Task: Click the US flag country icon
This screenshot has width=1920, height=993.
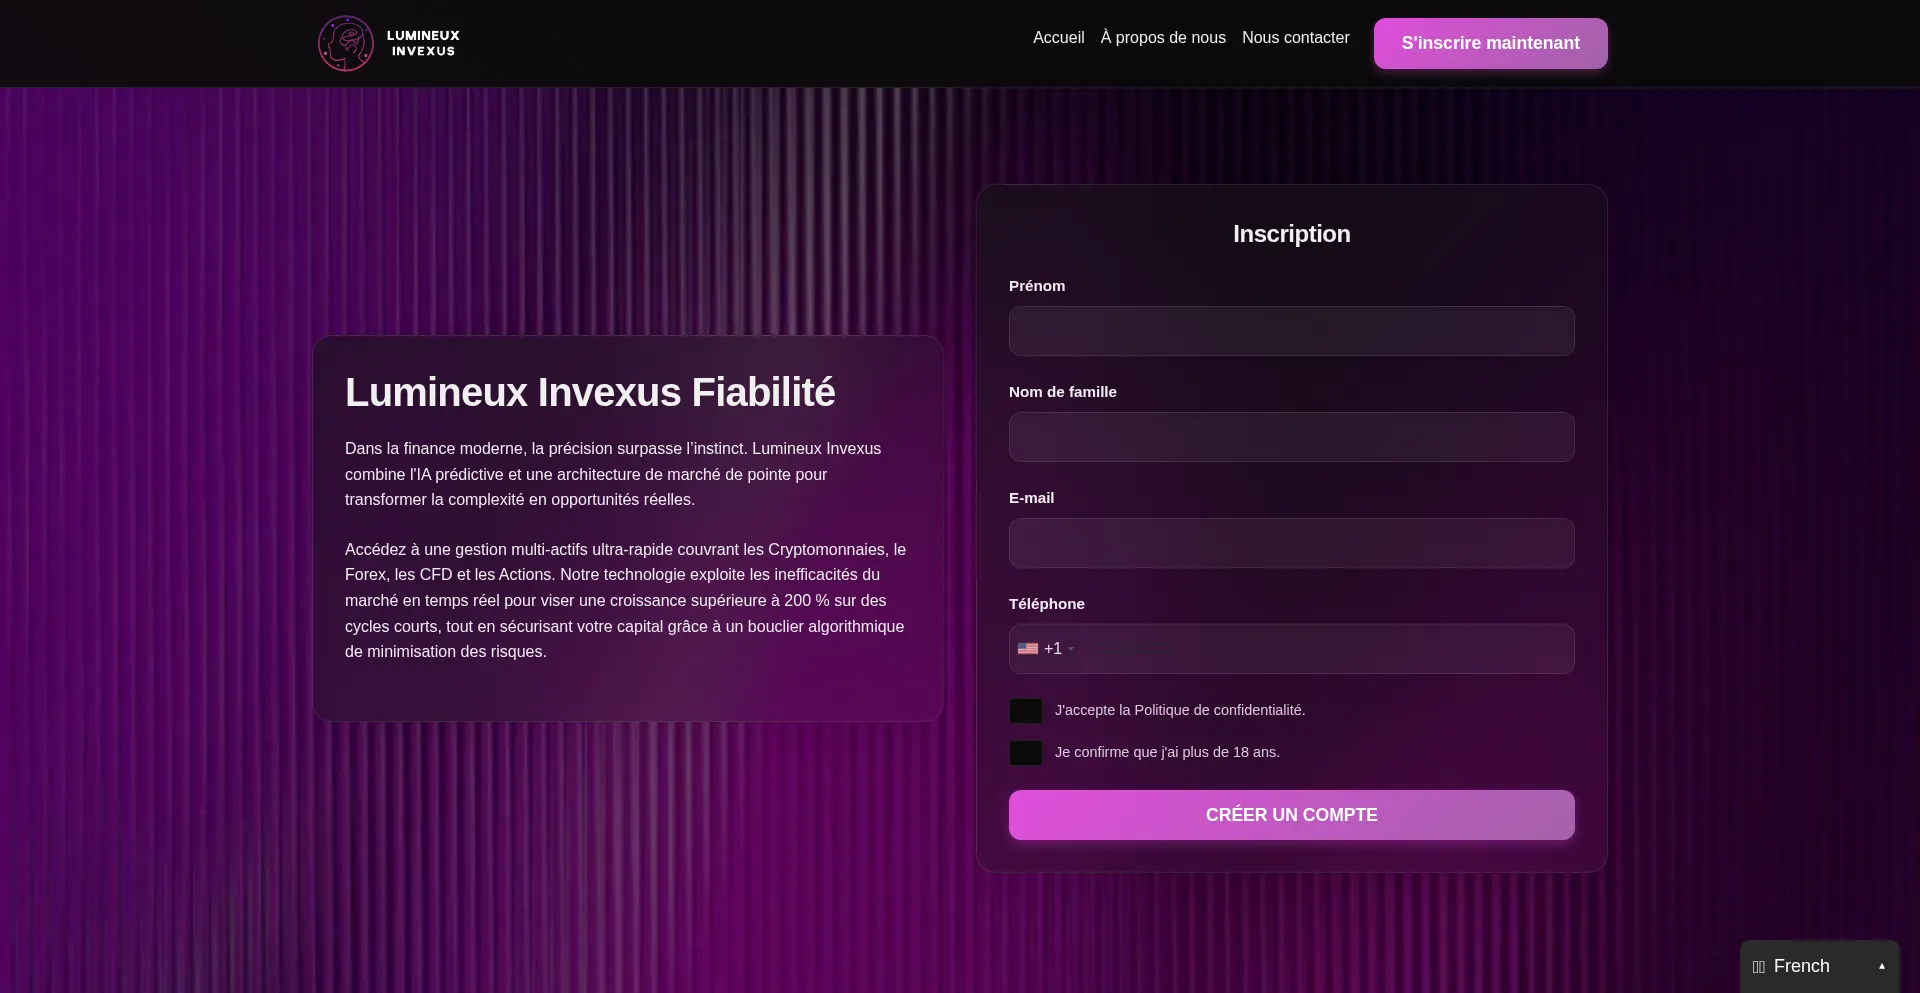Action: [1027, 649]
